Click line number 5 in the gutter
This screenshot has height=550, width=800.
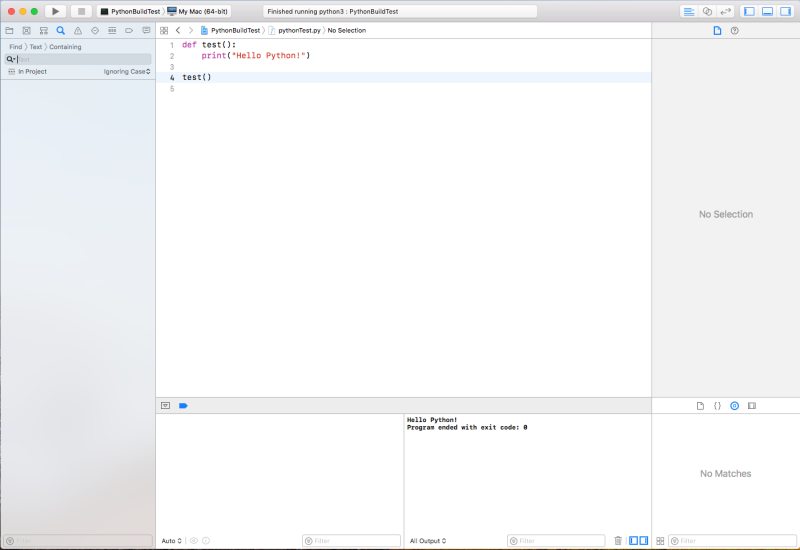(x=172, y=89)
